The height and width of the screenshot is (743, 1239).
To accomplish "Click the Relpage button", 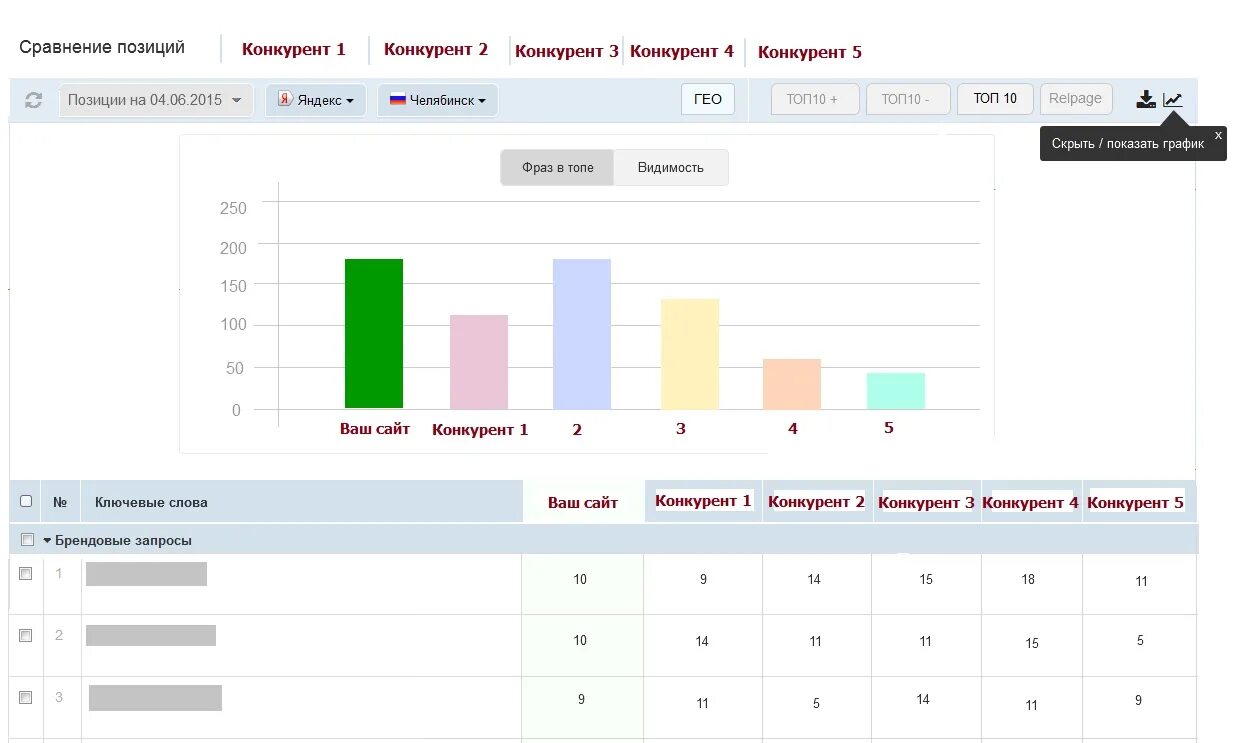I will (1076, 99).
